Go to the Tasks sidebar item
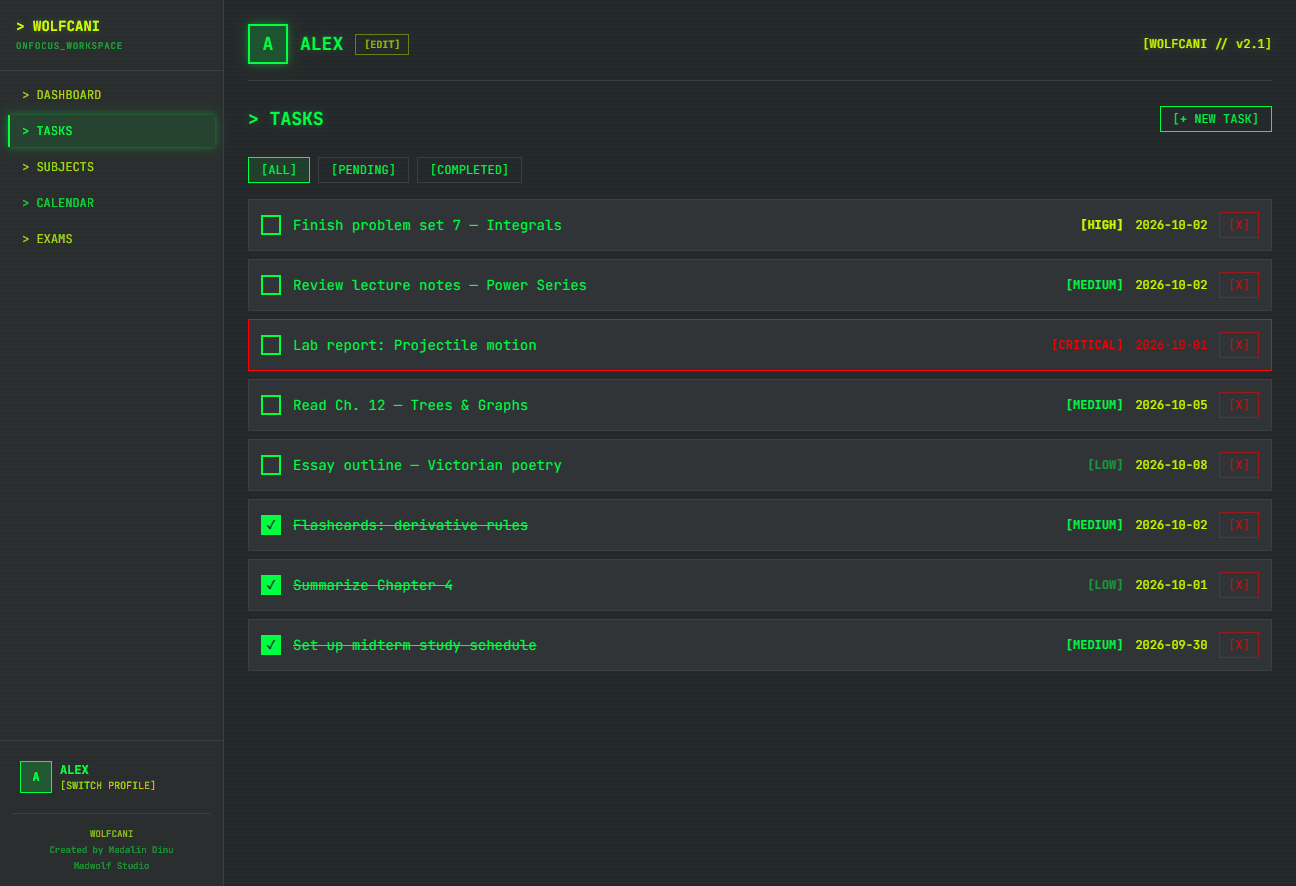The image size is (1296, 886). (112, 131)
